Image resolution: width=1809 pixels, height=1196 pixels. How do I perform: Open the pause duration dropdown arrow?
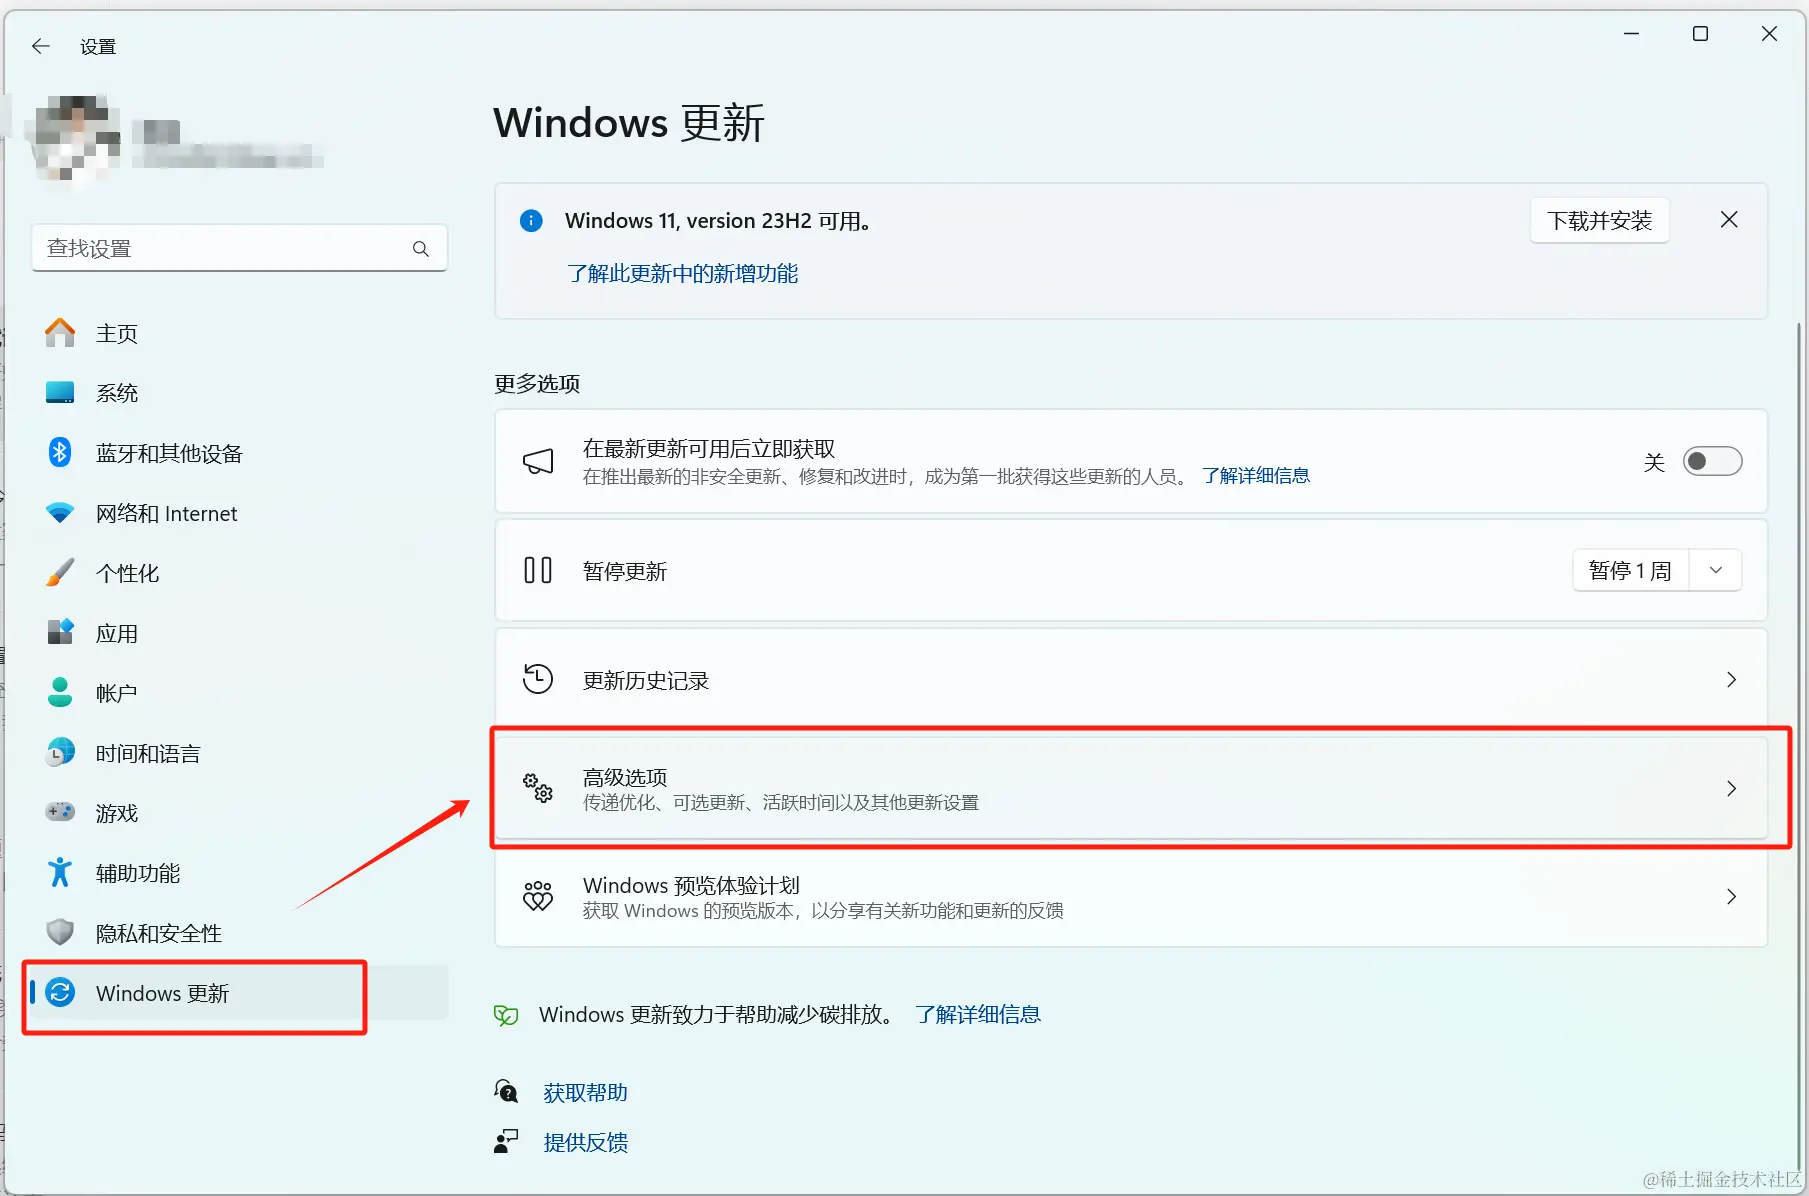(x=1716, y=570)
